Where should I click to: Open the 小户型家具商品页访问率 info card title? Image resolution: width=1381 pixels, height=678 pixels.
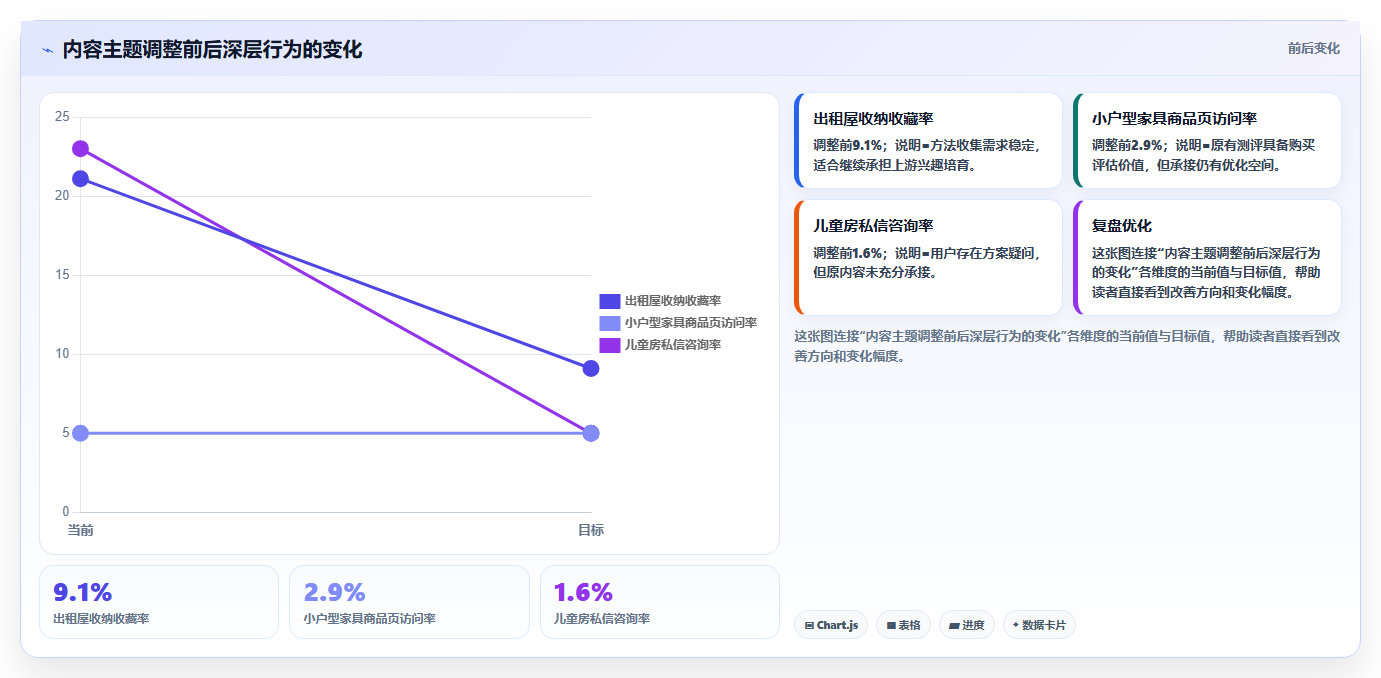(x=1174, y=119)
